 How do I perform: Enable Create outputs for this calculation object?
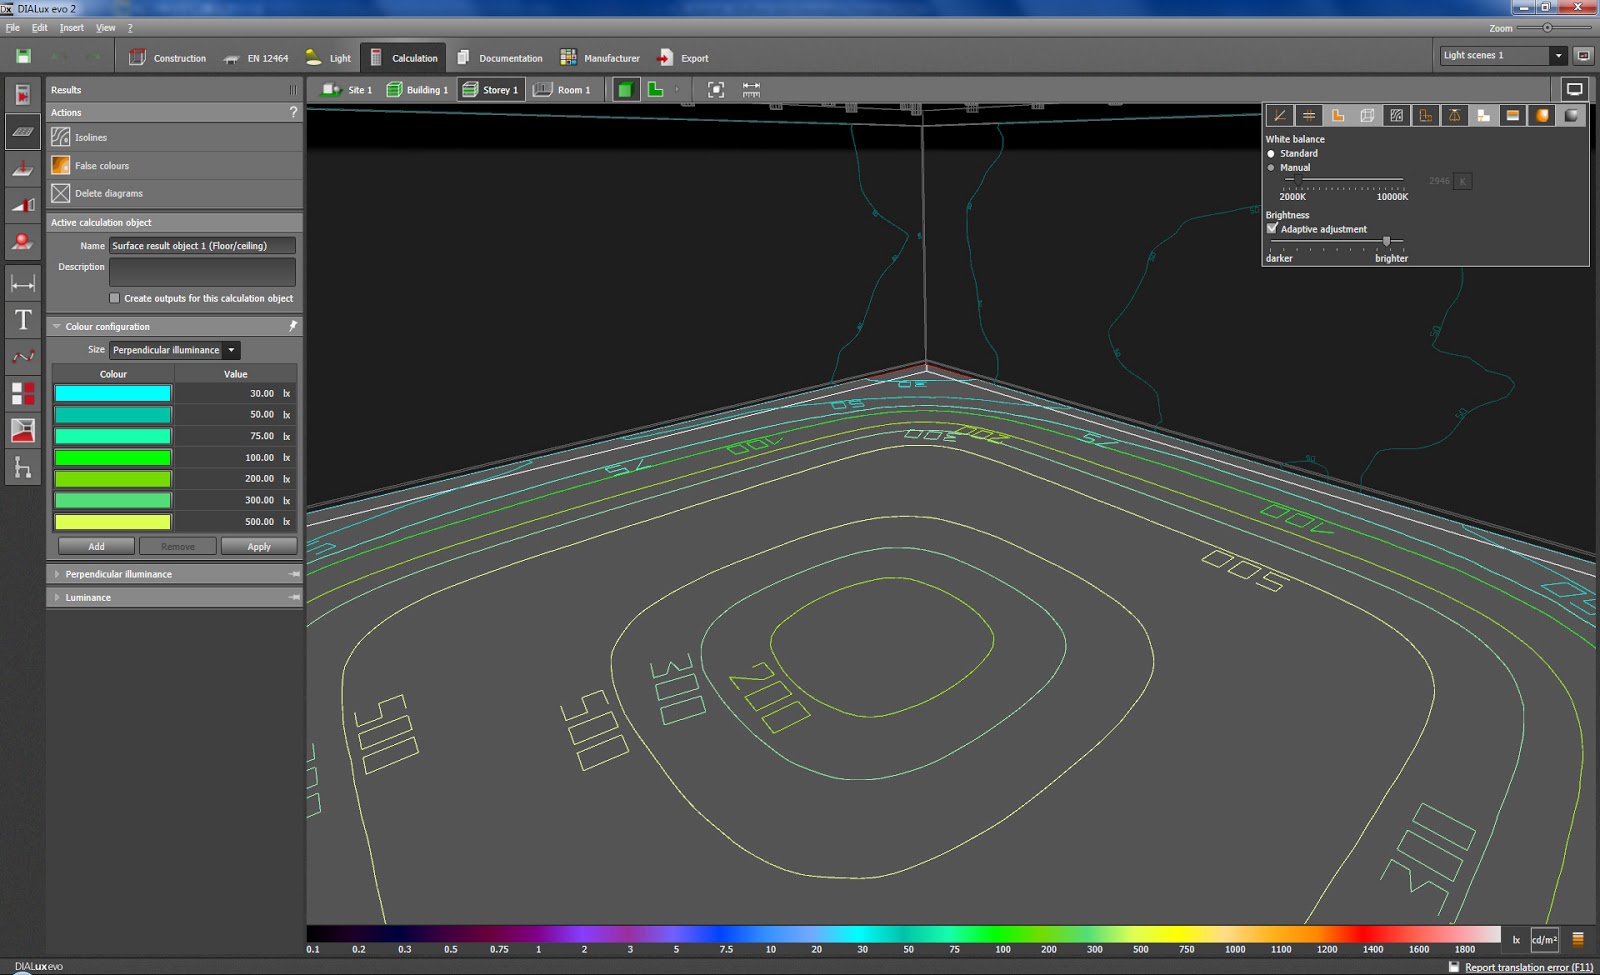[115, 298]
